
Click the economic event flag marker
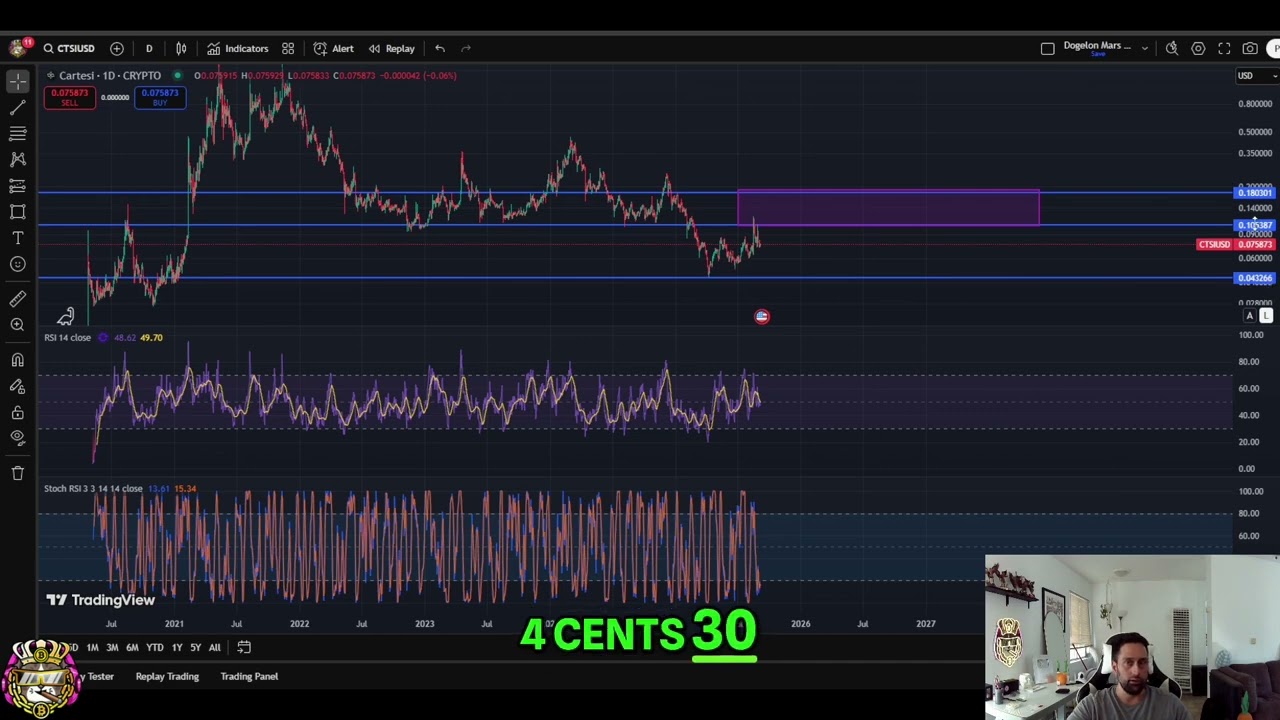762,317
